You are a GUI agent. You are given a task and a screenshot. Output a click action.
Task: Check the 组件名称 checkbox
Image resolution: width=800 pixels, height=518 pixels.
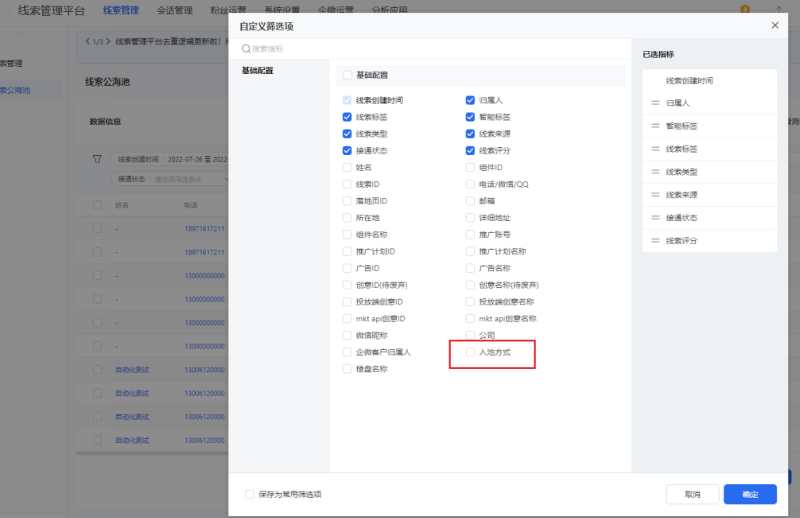pos(347,235)
